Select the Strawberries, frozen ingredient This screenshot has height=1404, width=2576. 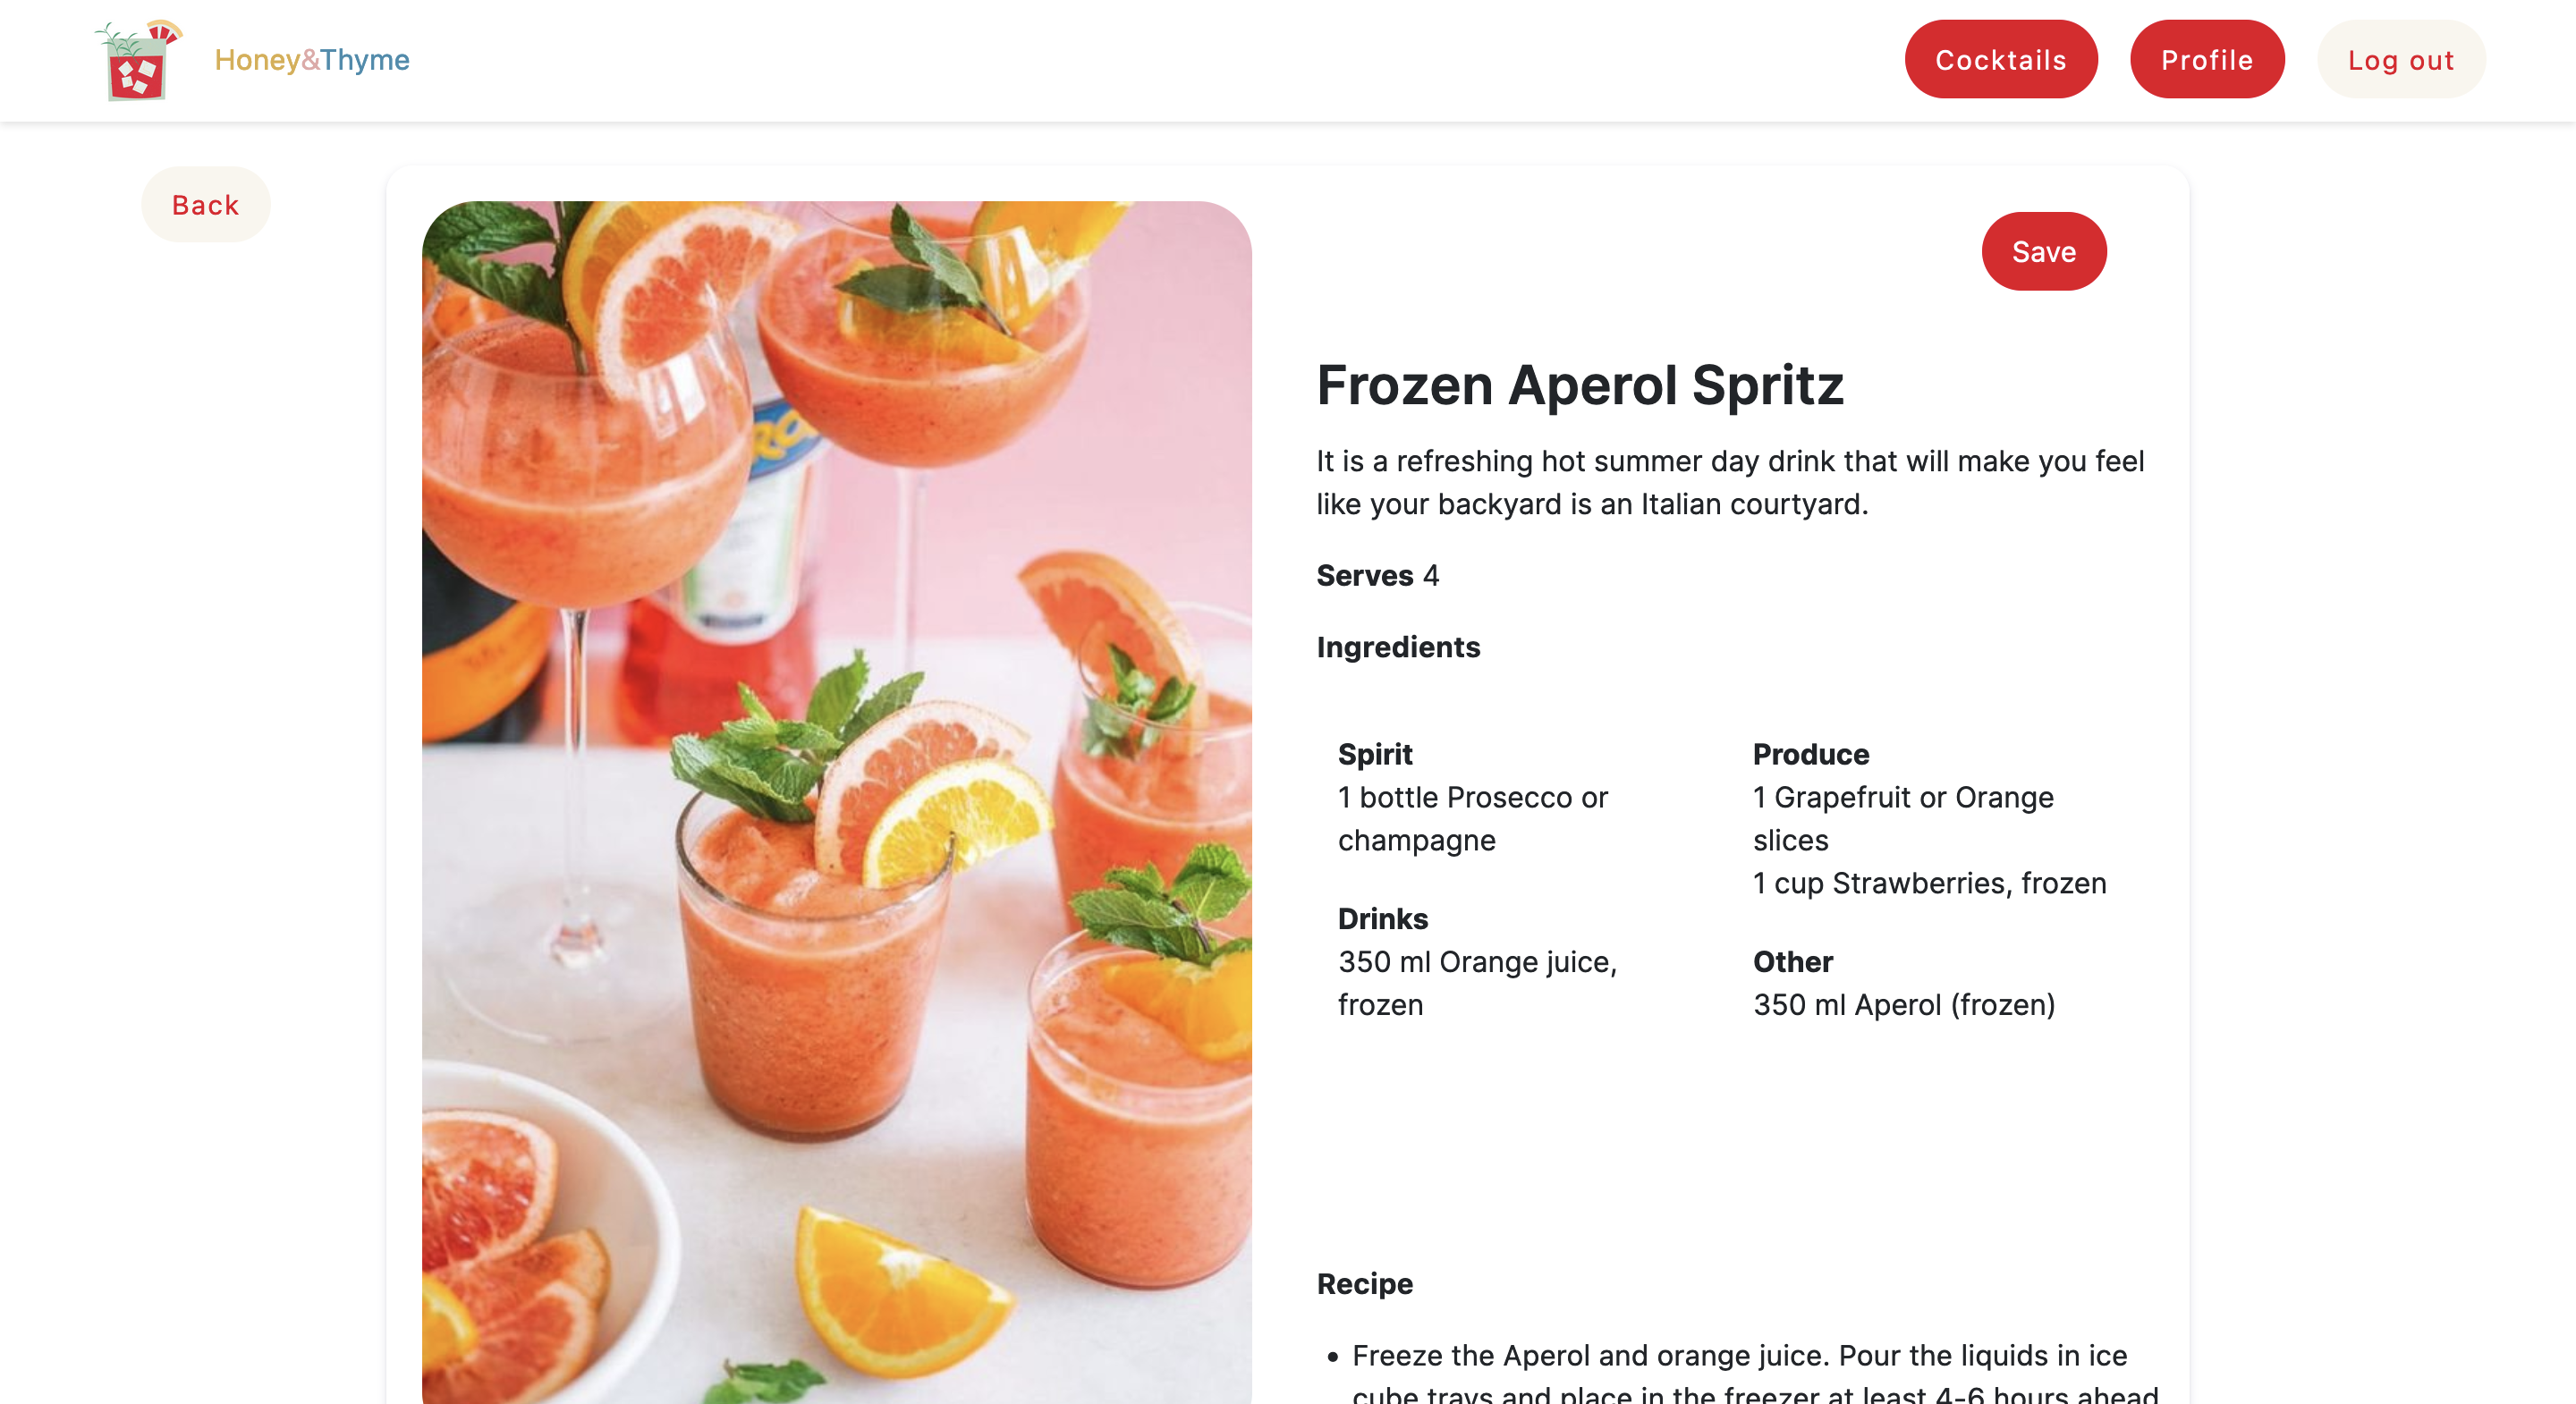(1930, 884)
